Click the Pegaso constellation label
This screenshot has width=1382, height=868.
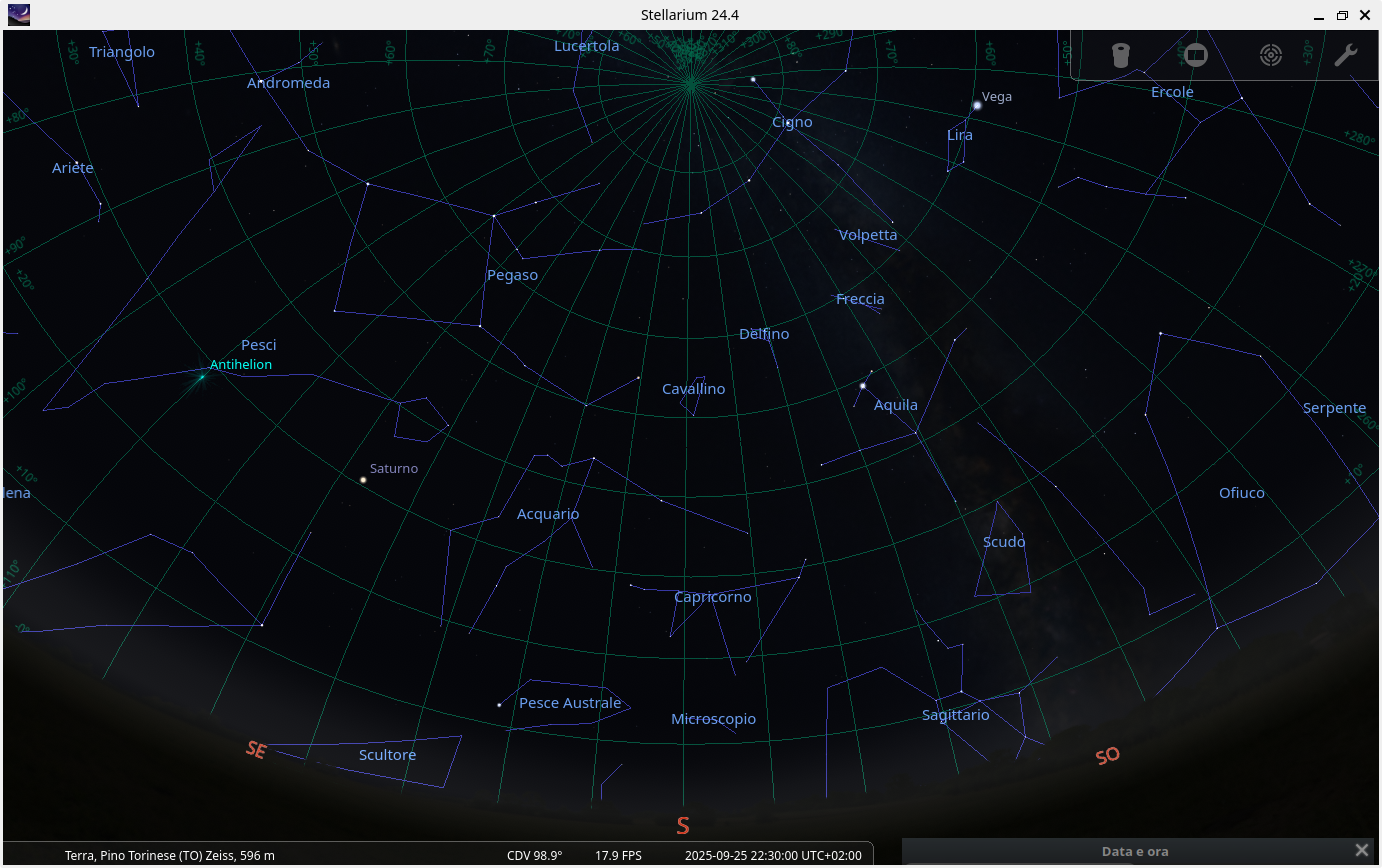tap(512, 274)
